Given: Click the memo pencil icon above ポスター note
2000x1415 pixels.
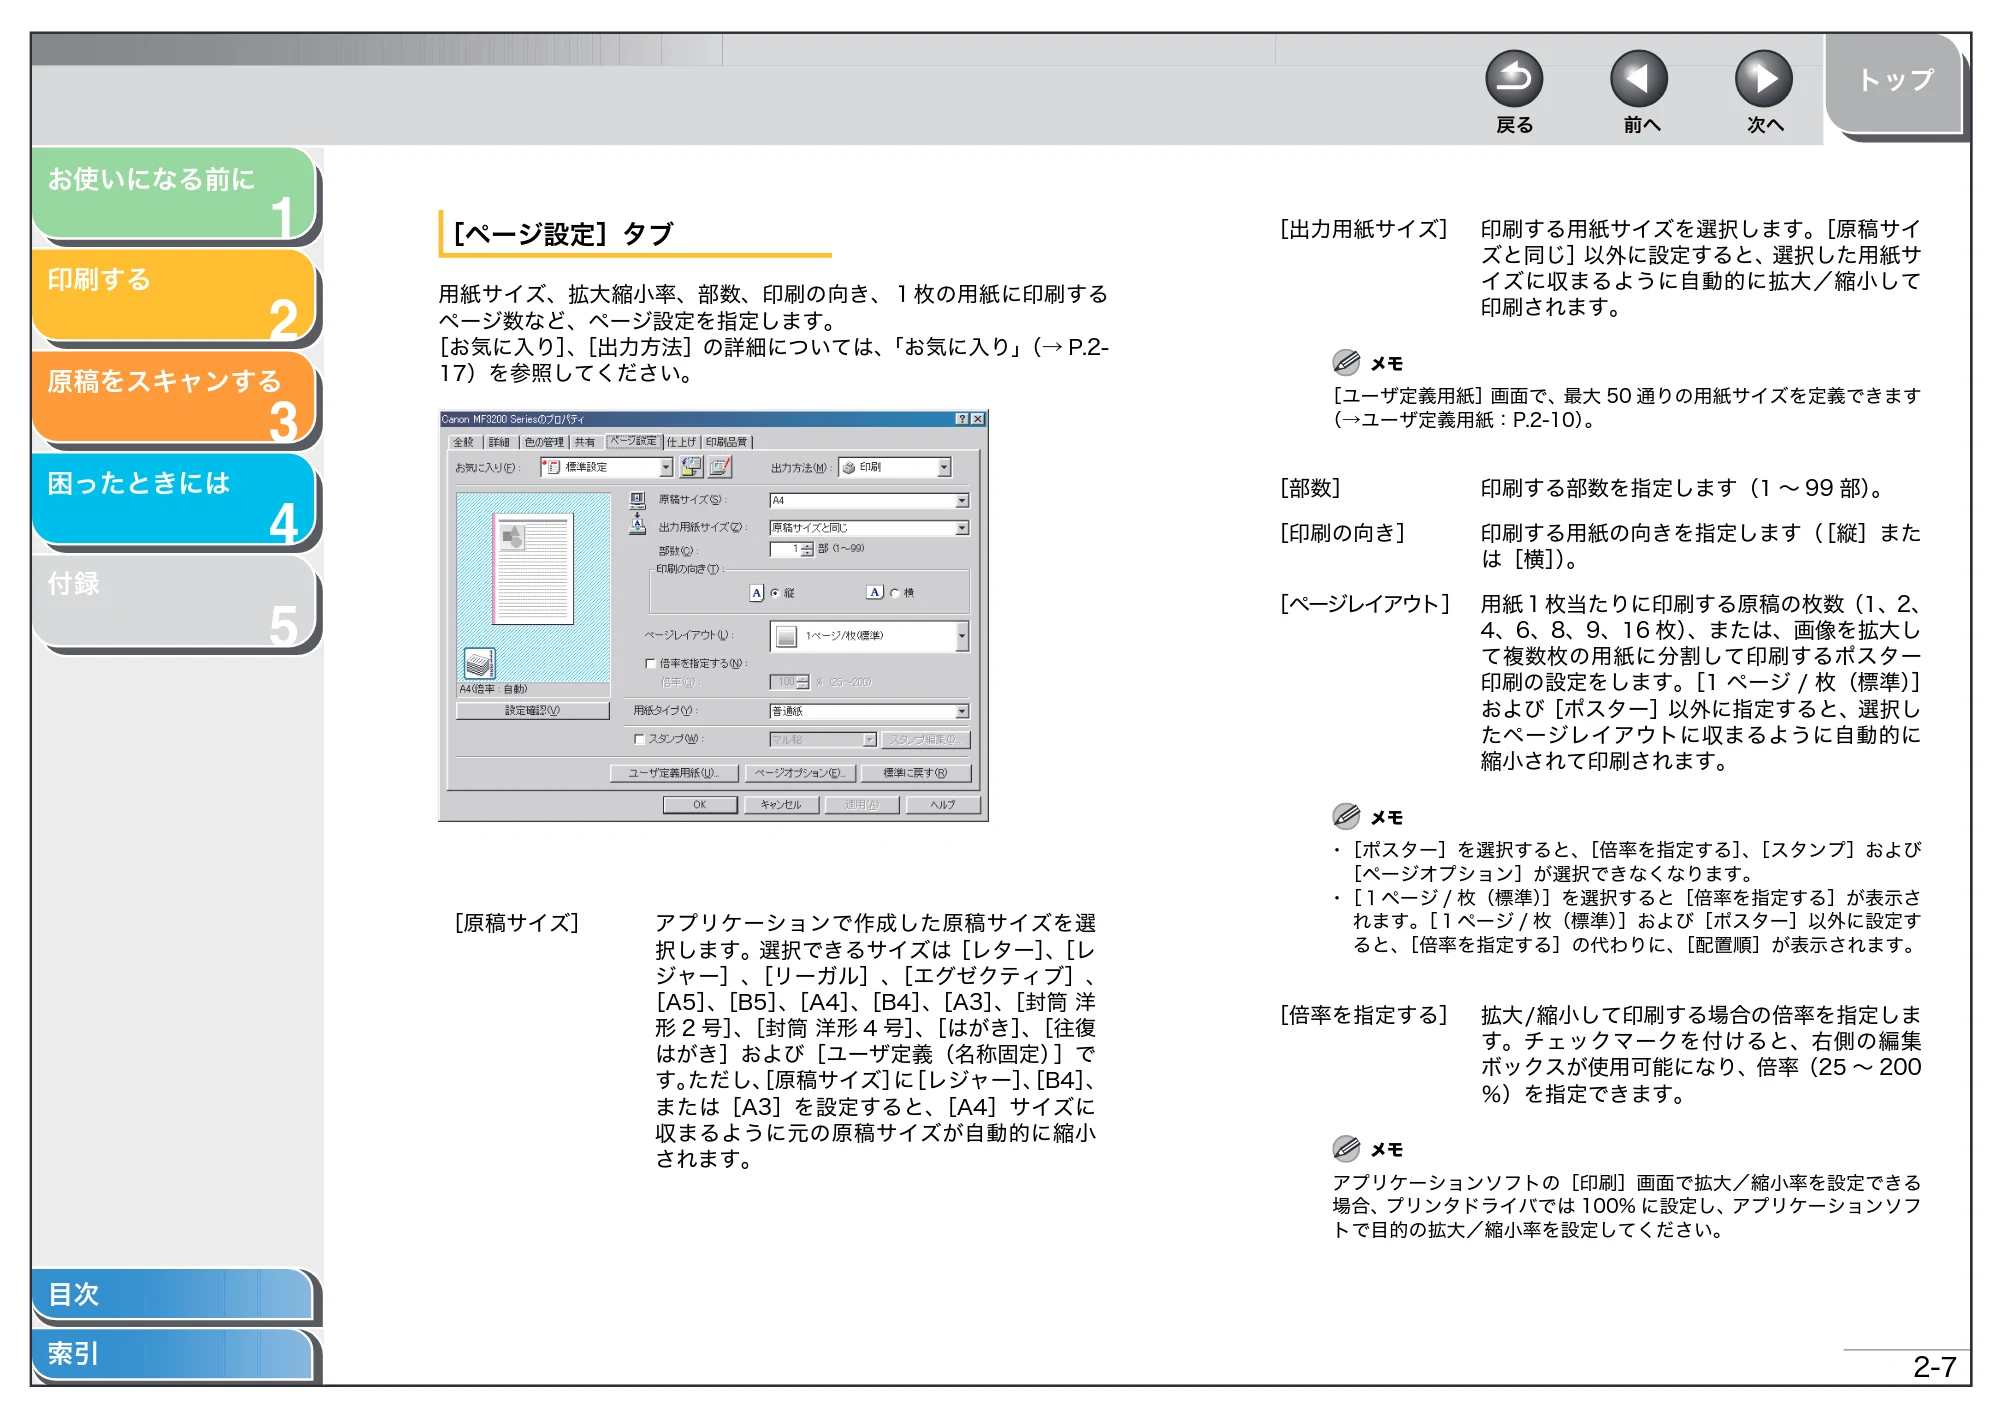Looking at the screenshot, I should tap(1346, 816).
